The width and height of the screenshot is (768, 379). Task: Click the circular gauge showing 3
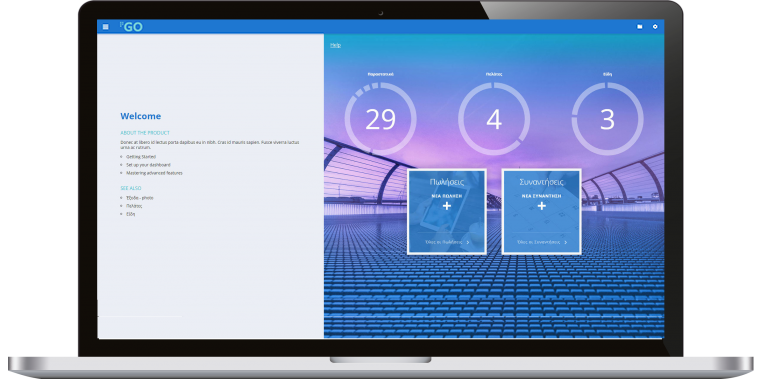point(607,119)
